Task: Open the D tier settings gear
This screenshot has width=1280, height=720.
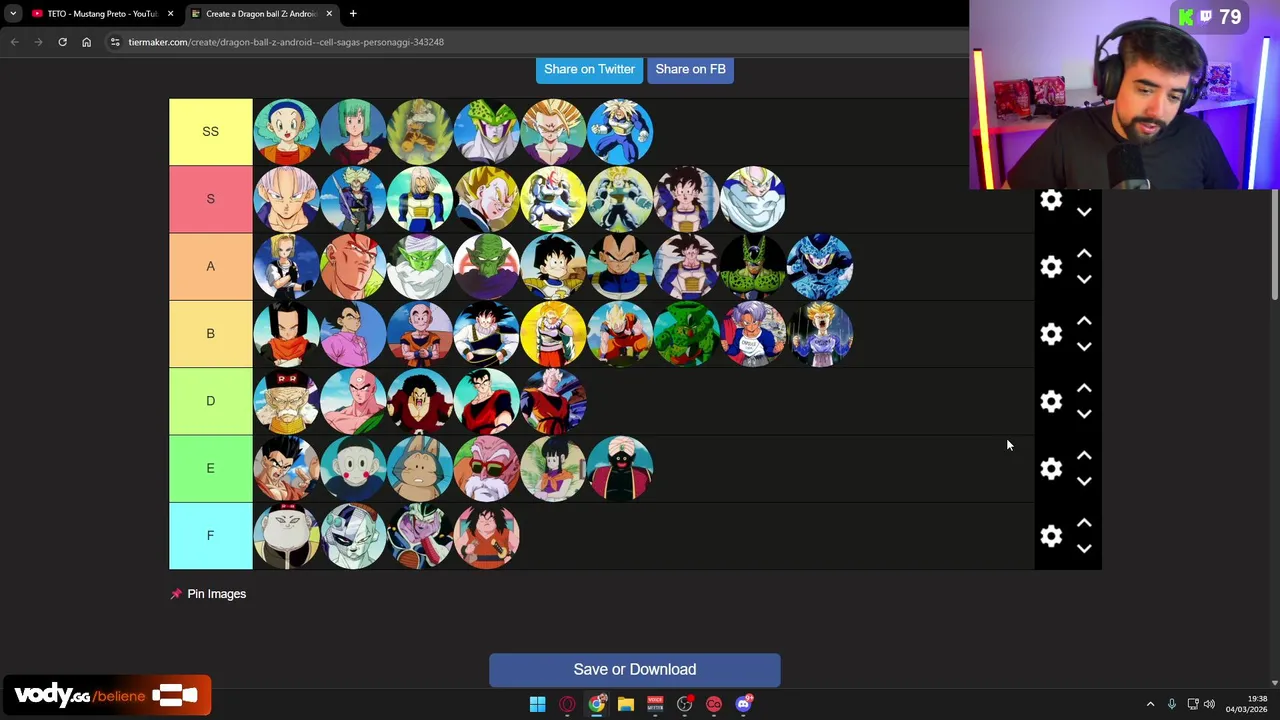Action: point(1051,401)
